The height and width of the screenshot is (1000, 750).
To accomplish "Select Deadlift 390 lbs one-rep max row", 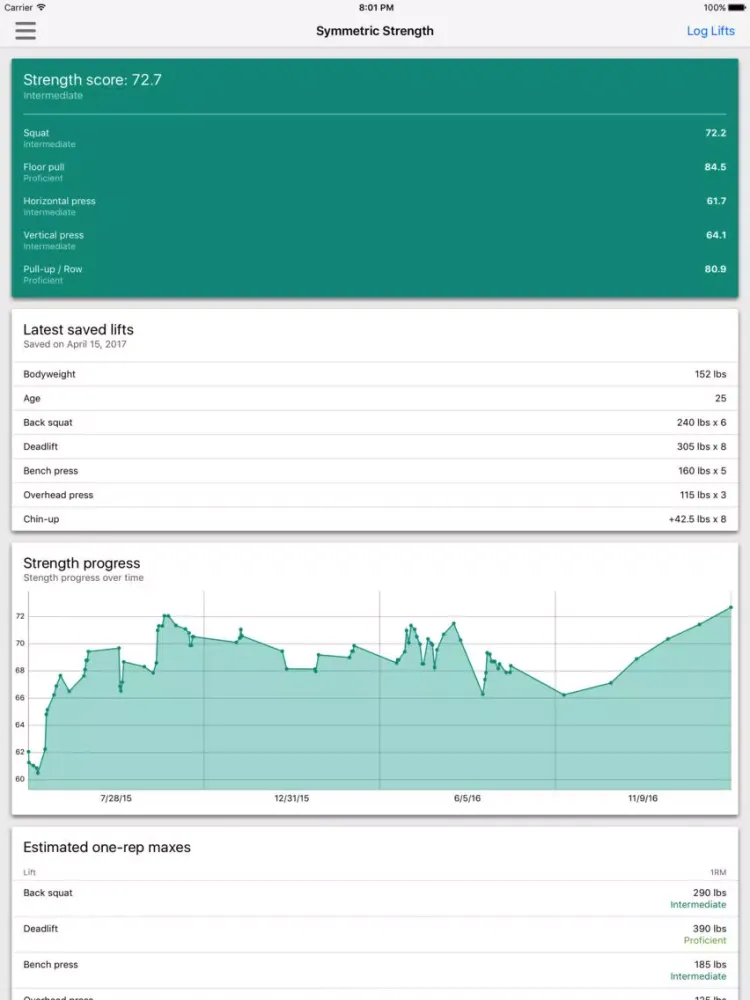I will point(375,934).
